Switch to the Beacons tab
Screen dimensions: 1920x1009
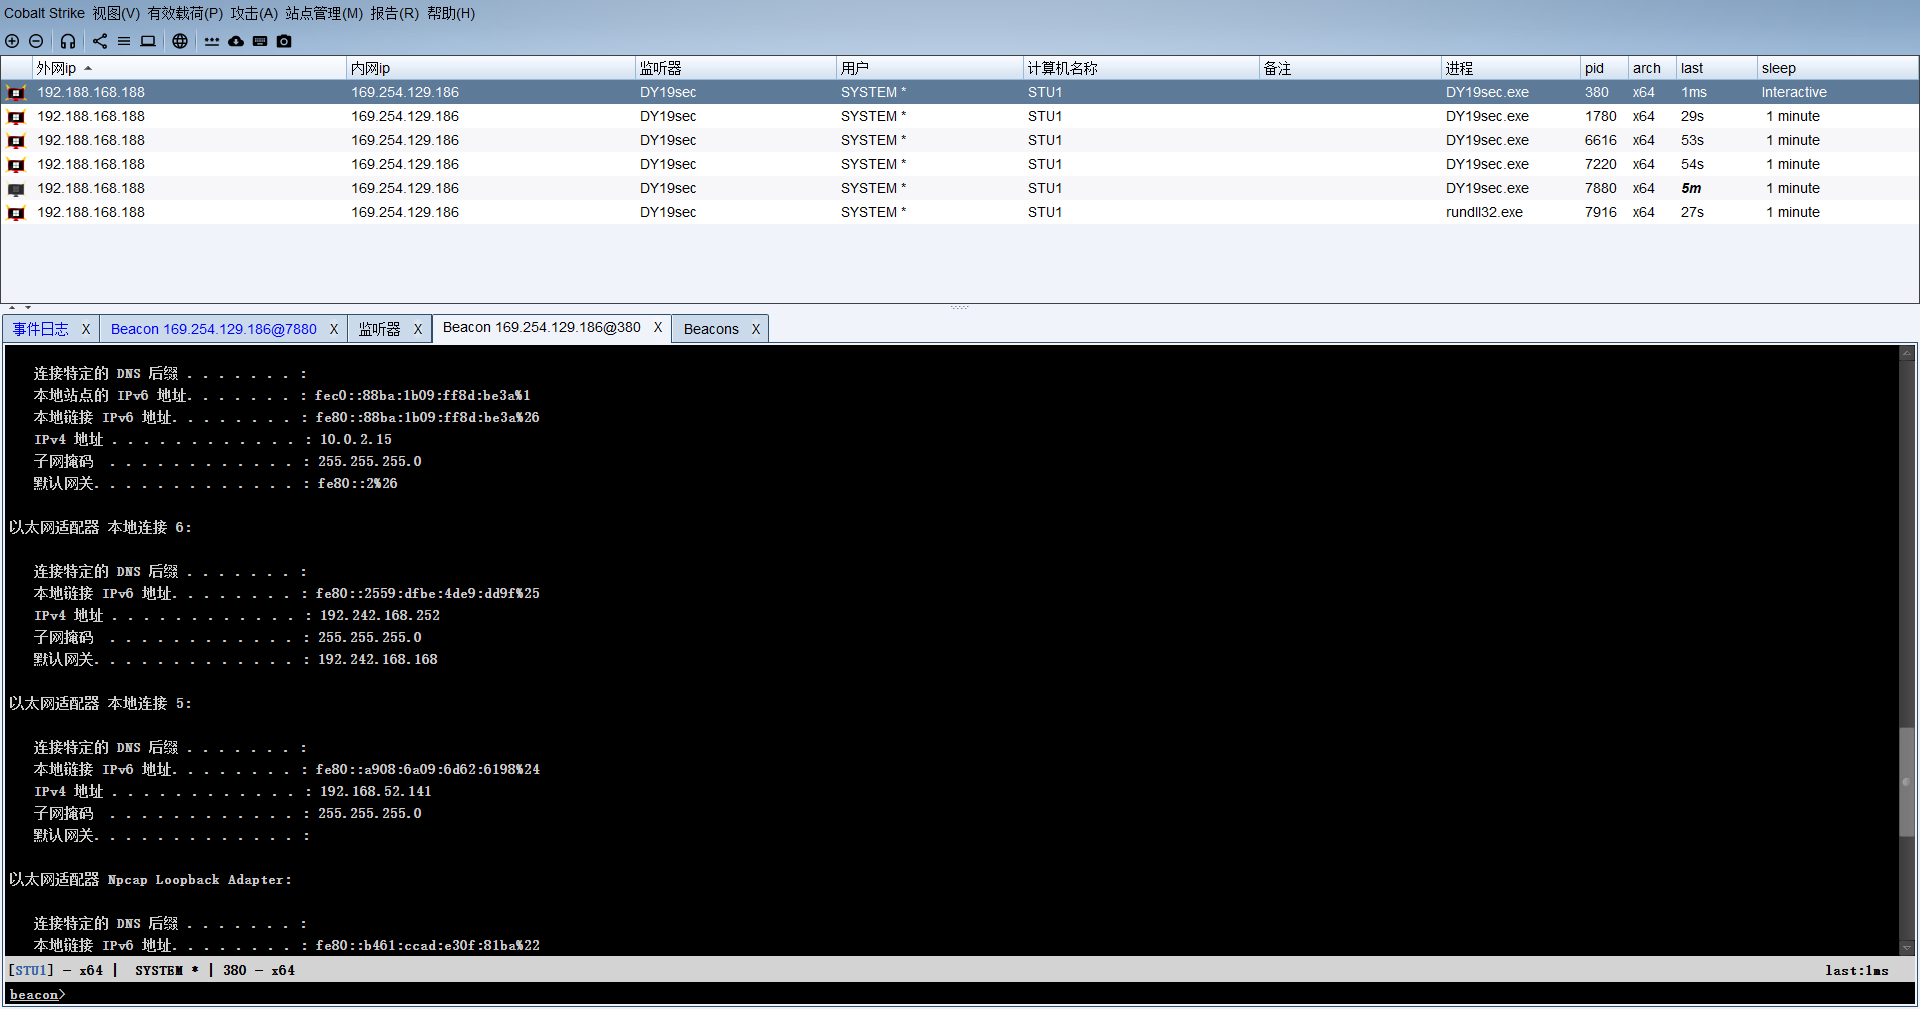click(711, 329)
